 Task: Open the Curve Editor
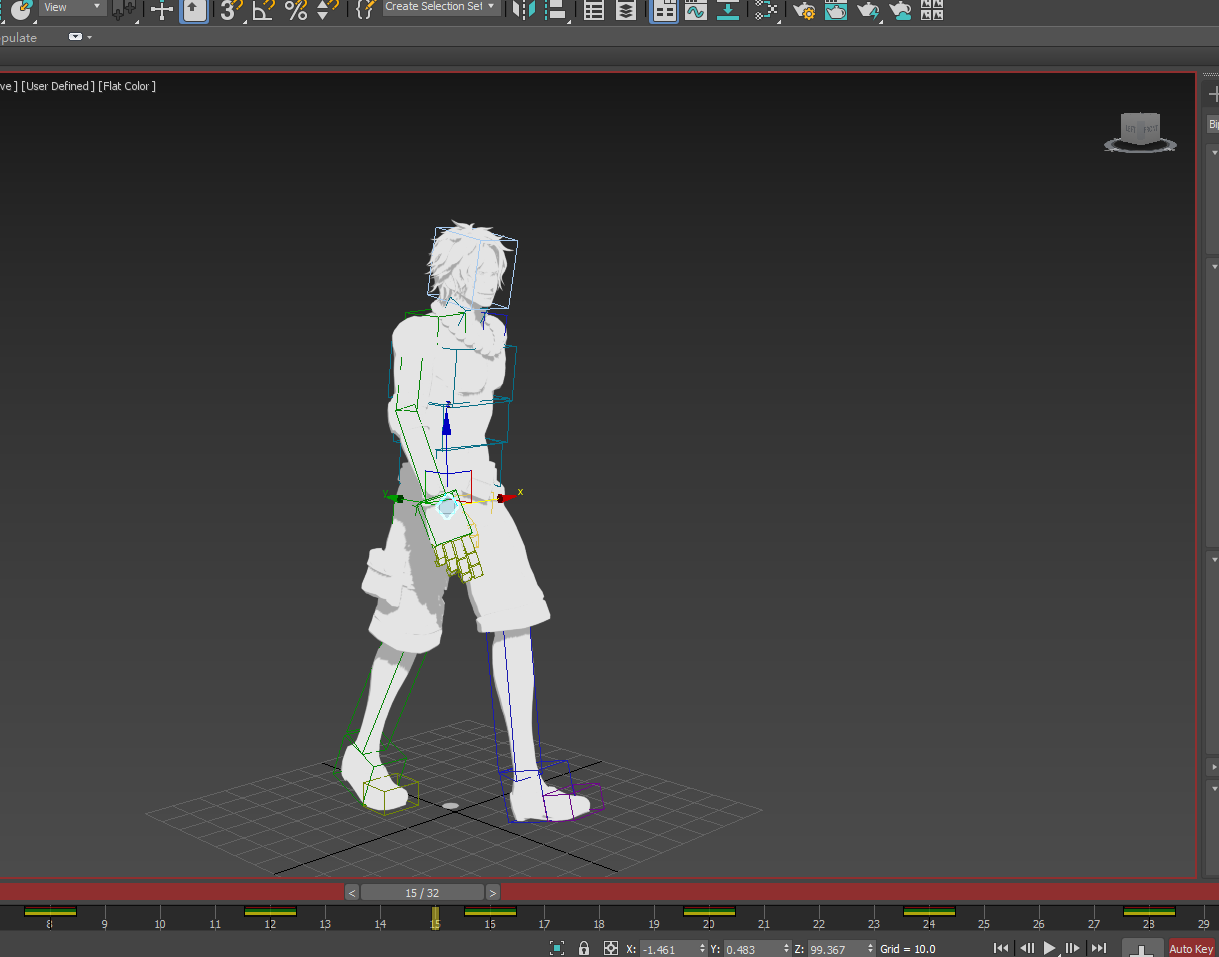click(x=695, y=10)
